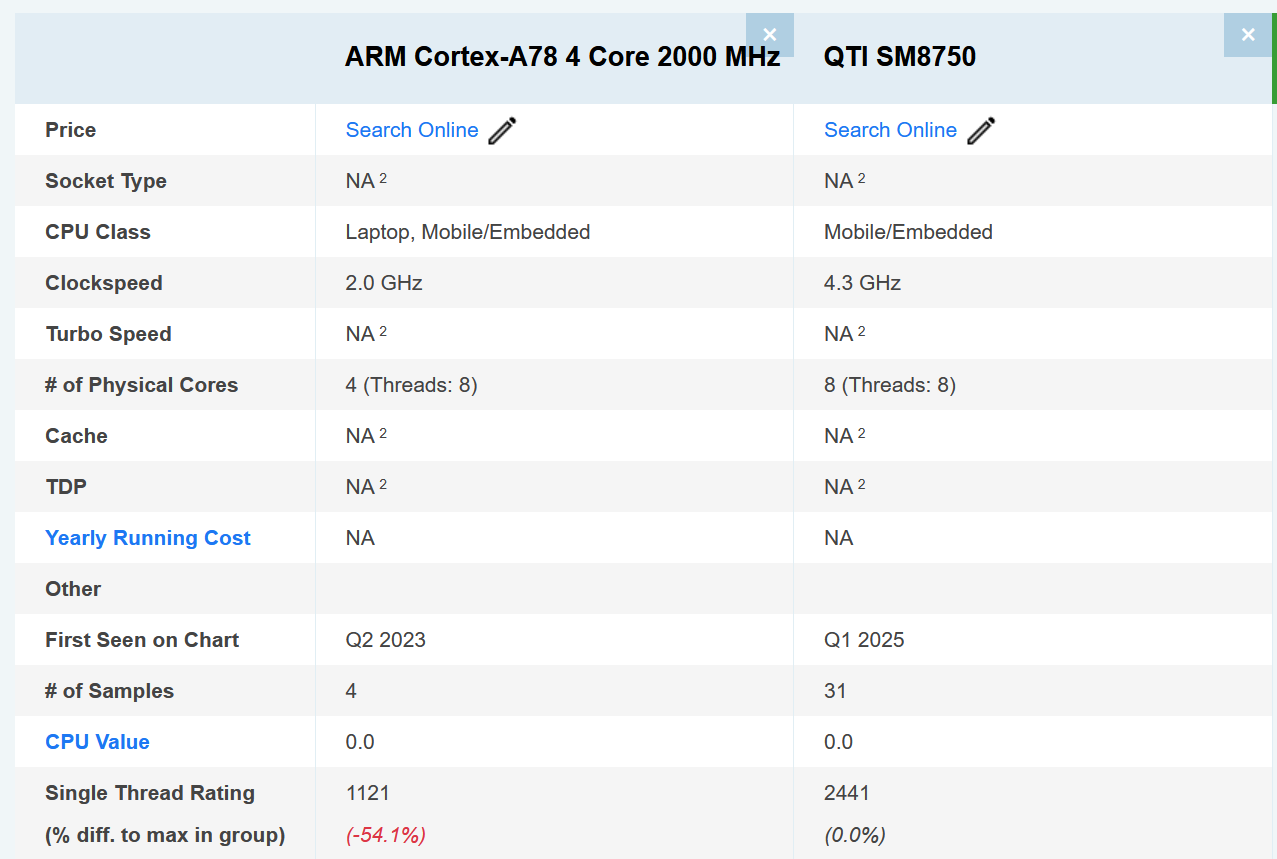This screenshot has height=859, width=1277.
Task: Click the 1121 single thread rating
Action: click(368, 793)
